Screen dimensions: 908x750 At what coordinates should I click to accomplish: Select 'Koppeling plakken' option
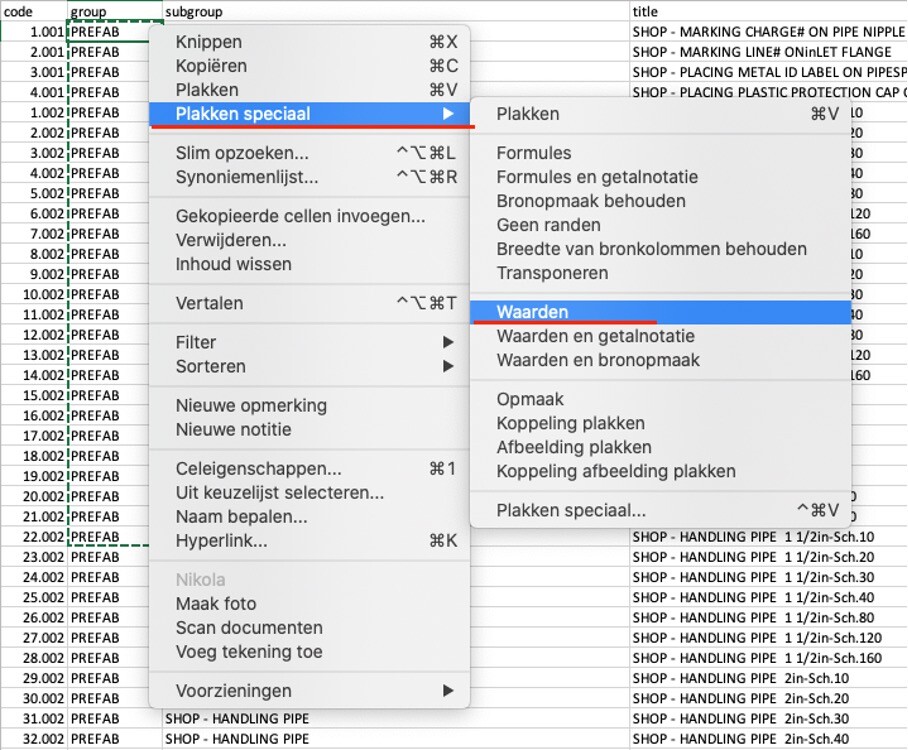coord(570,423)
